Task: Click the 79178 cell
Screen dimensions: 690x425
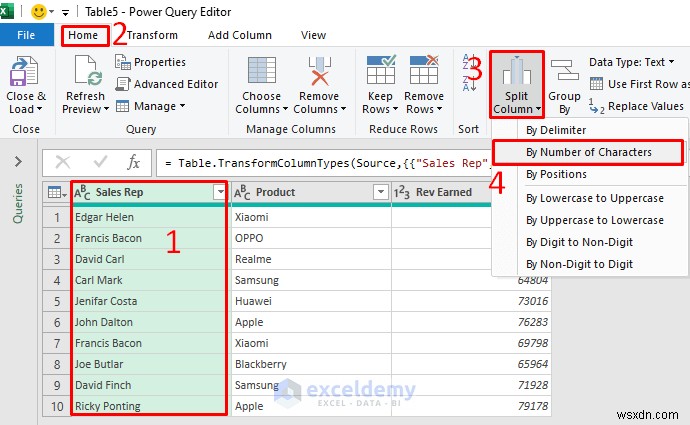Action: point(471,406)
